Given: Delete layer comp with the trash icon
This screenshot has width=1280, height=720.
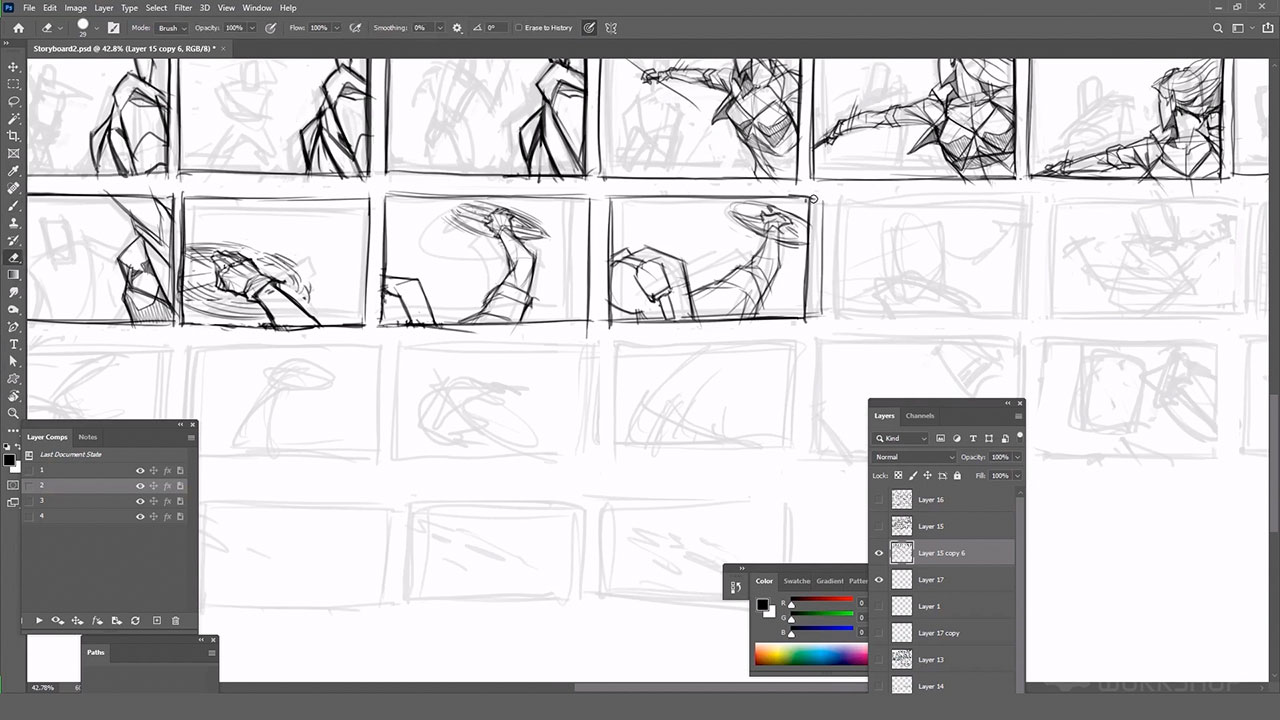Looking at the screenshot, I should [175, 621].
